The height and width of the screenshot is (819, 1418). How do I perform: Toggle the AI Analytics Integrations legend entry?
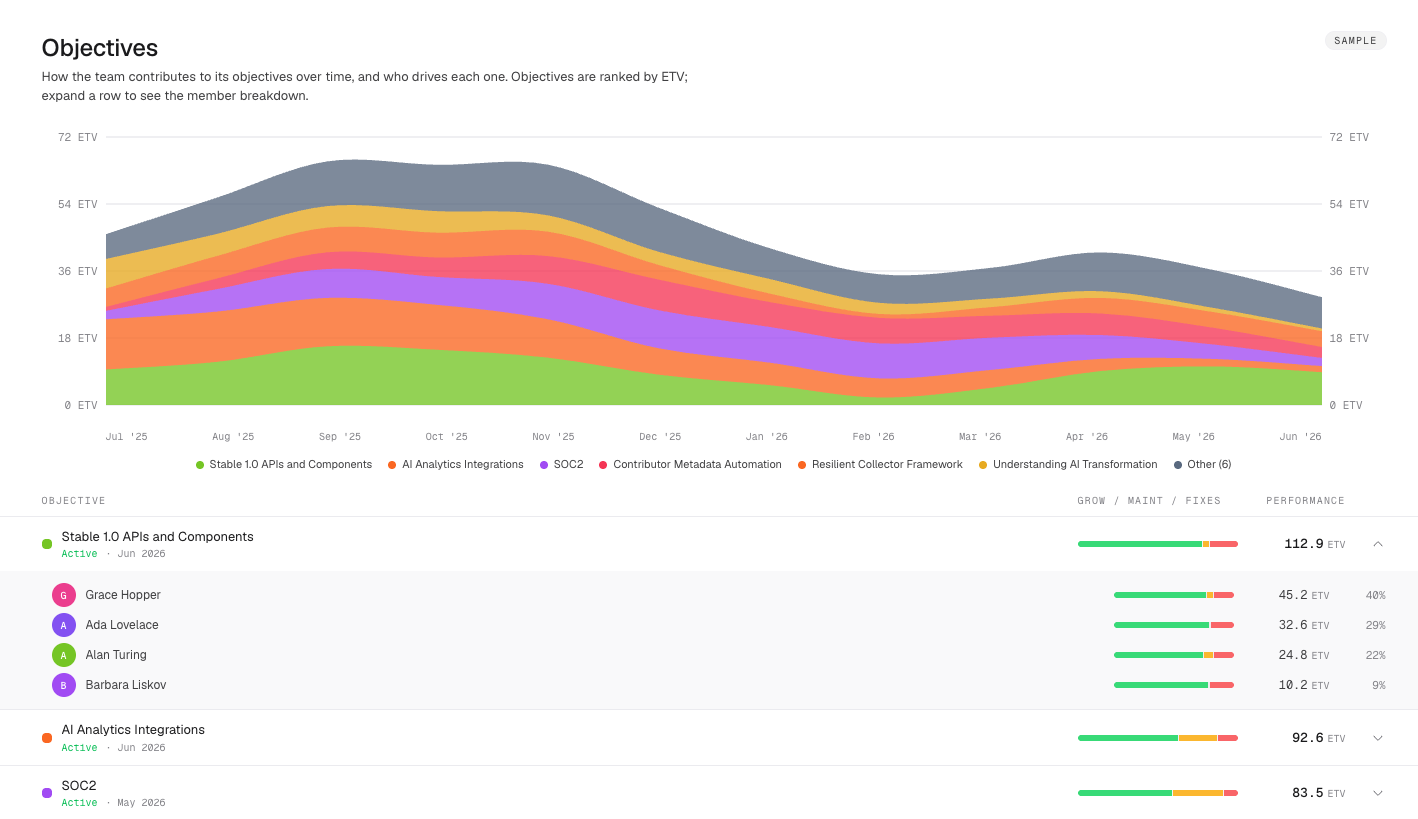point(456,465)
